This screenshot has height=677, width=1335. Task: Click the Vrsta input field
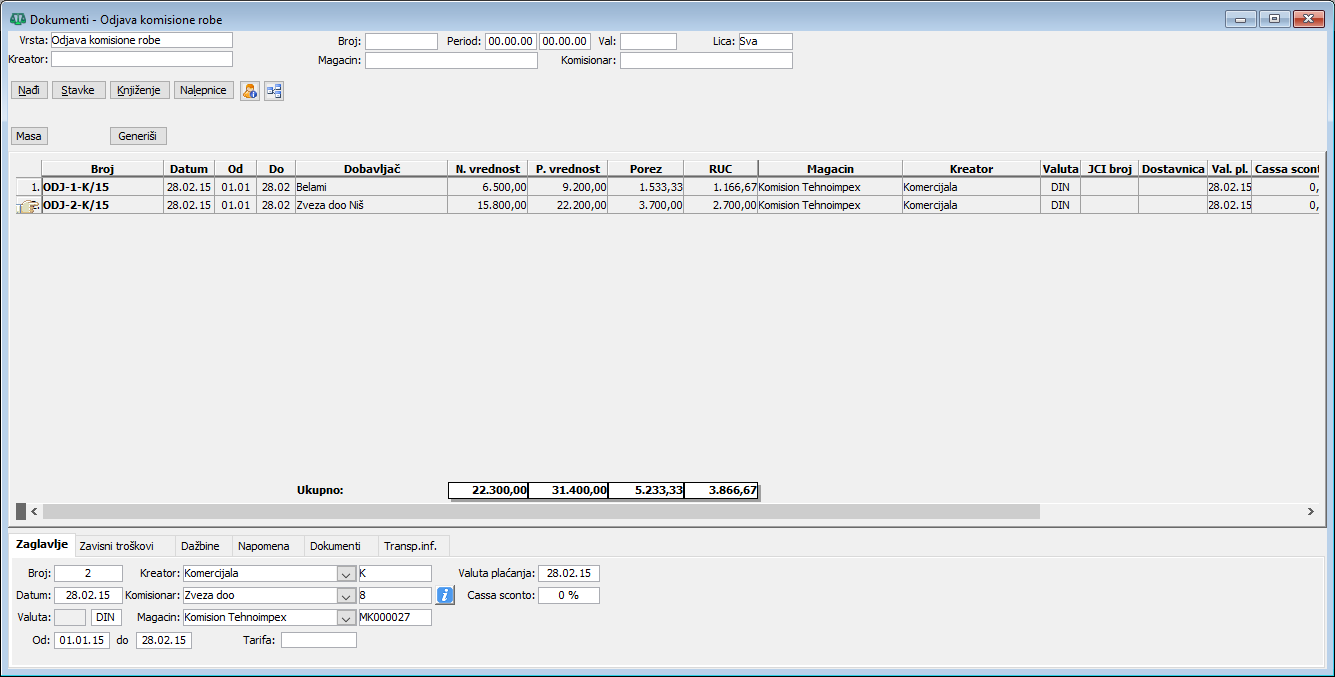click(141, 41)
